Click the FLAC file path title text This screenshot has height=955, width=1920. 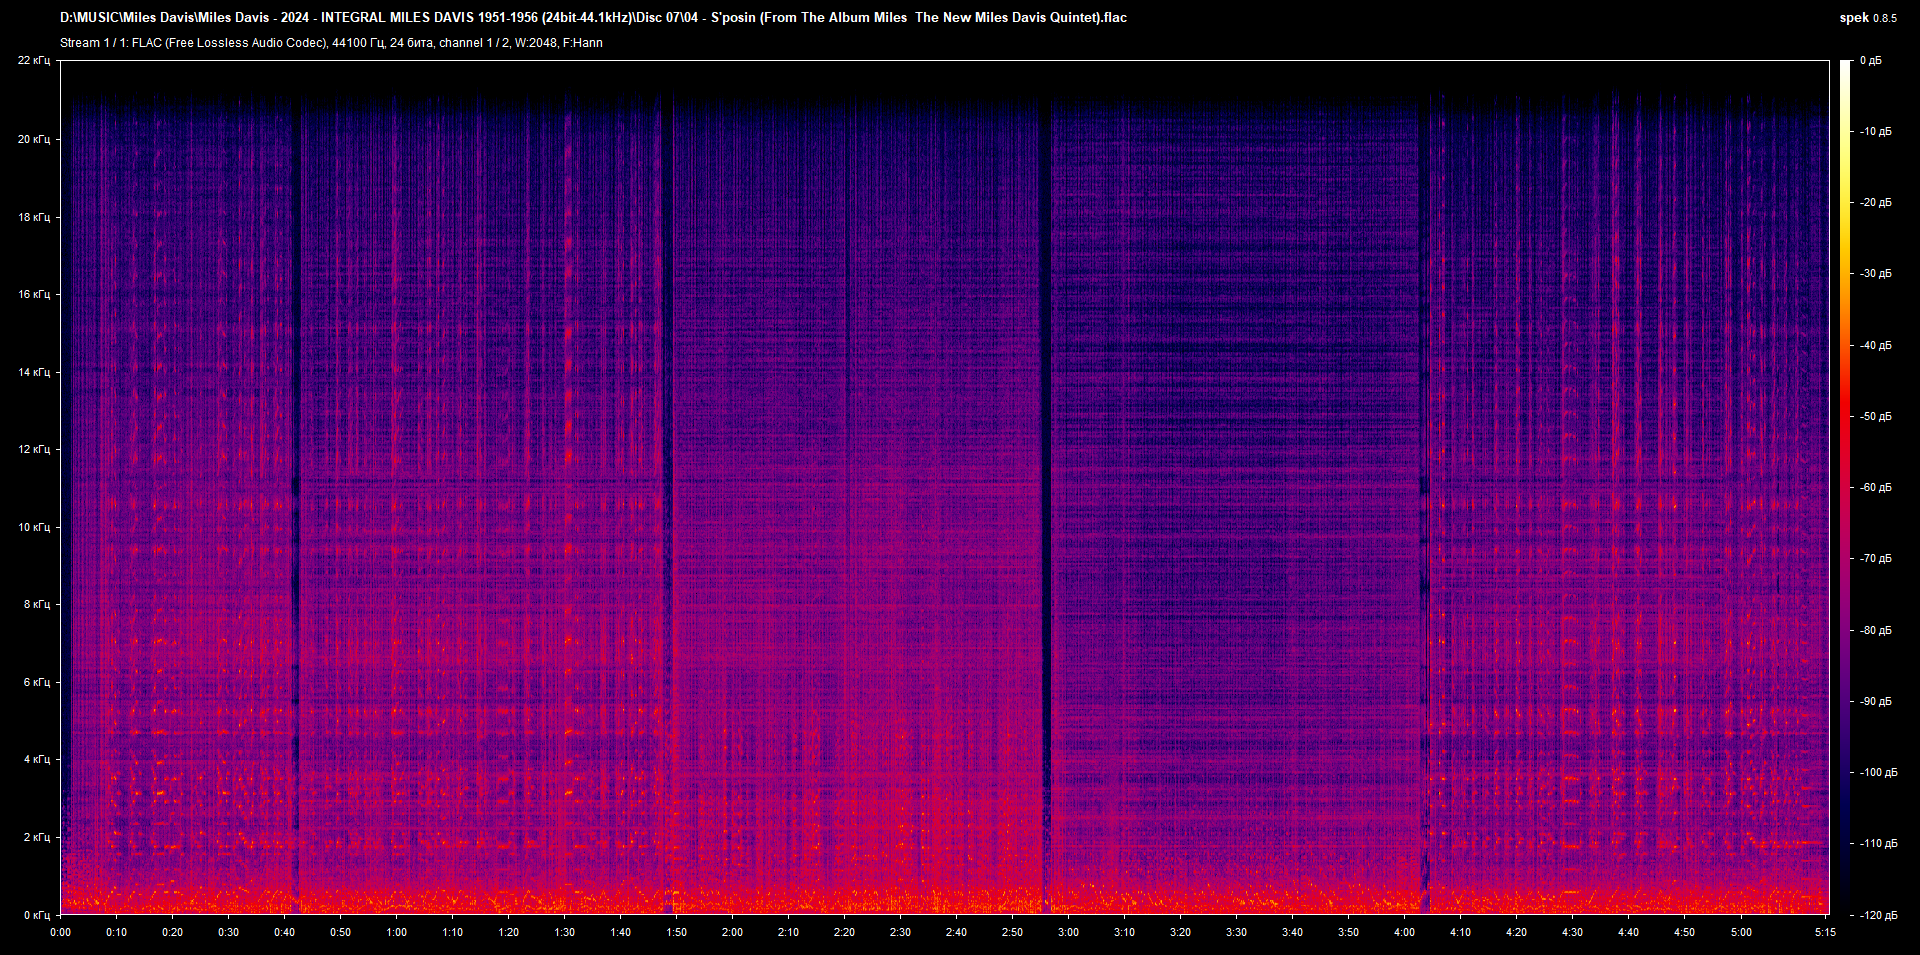point(593,17)
